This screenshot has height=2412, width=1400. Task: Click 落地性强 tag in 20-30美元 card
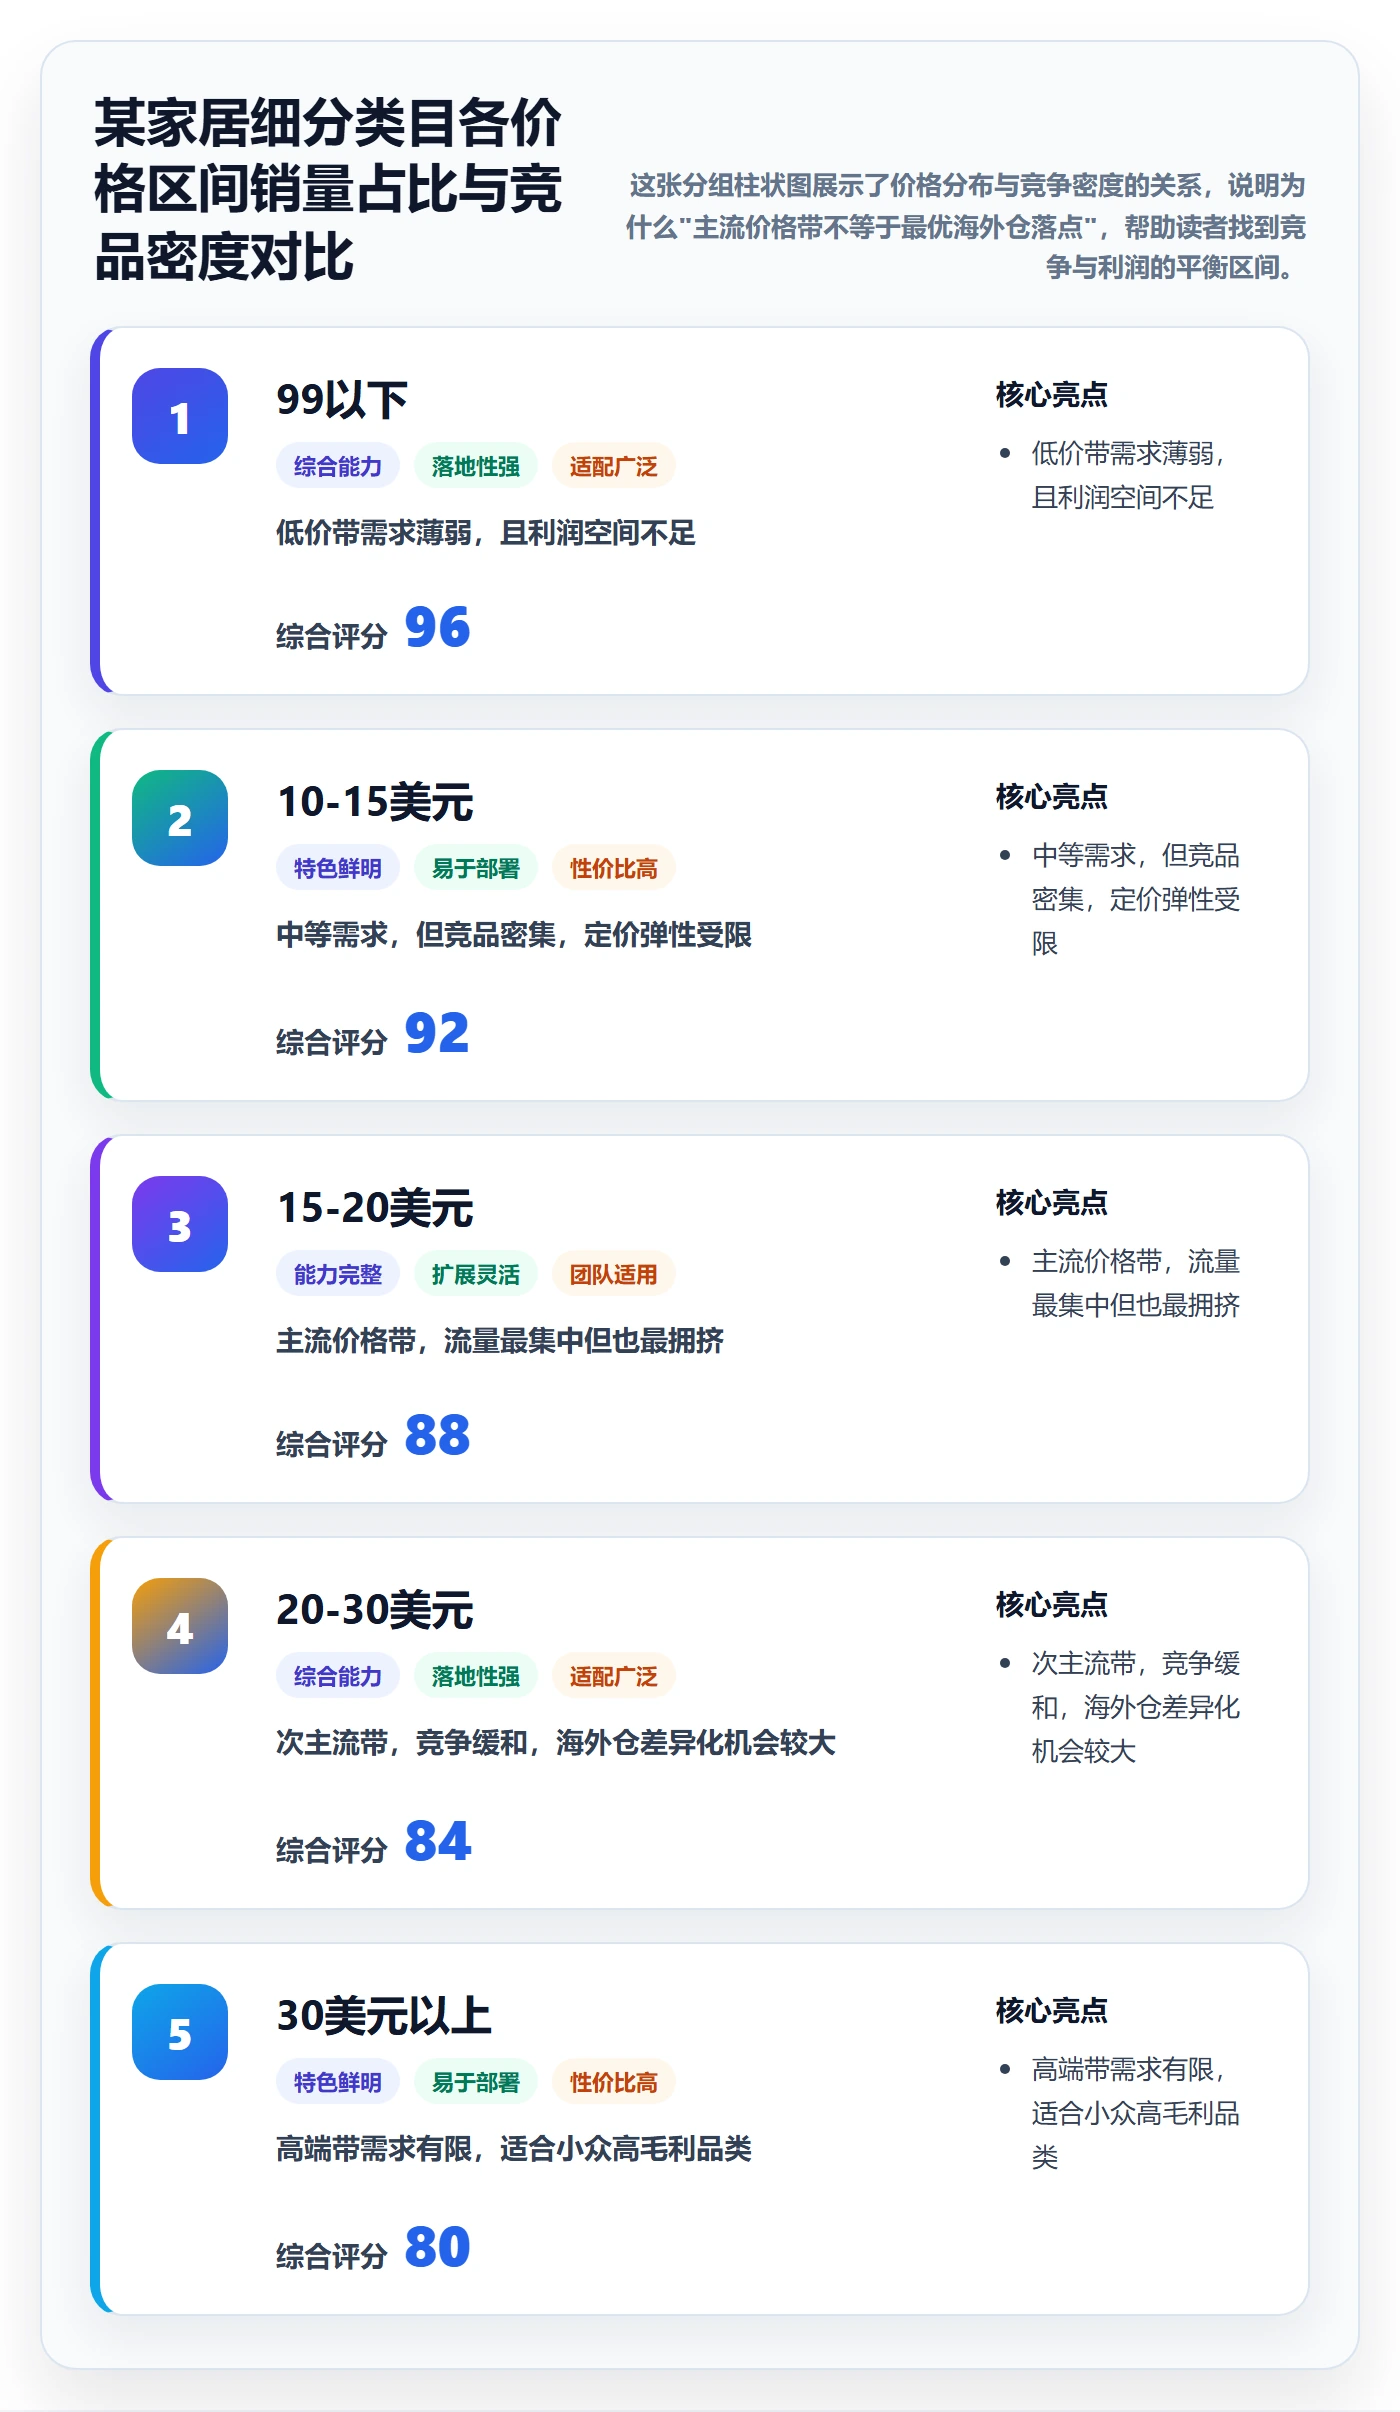click(x=476, y=1676)
